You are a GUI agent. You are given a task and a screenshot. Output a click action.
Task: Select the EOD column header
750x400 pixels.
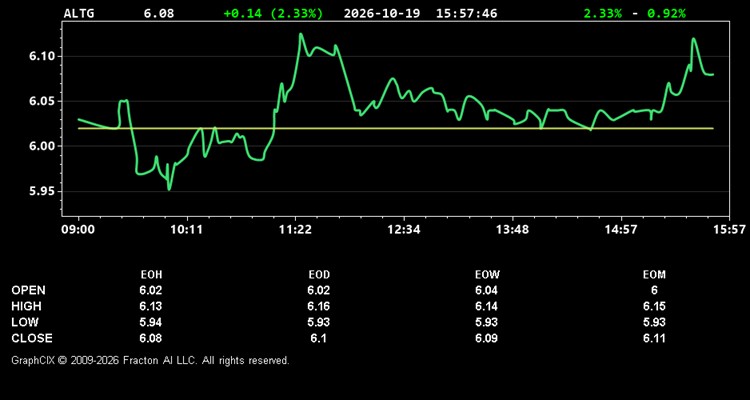[x=319, y=275]
